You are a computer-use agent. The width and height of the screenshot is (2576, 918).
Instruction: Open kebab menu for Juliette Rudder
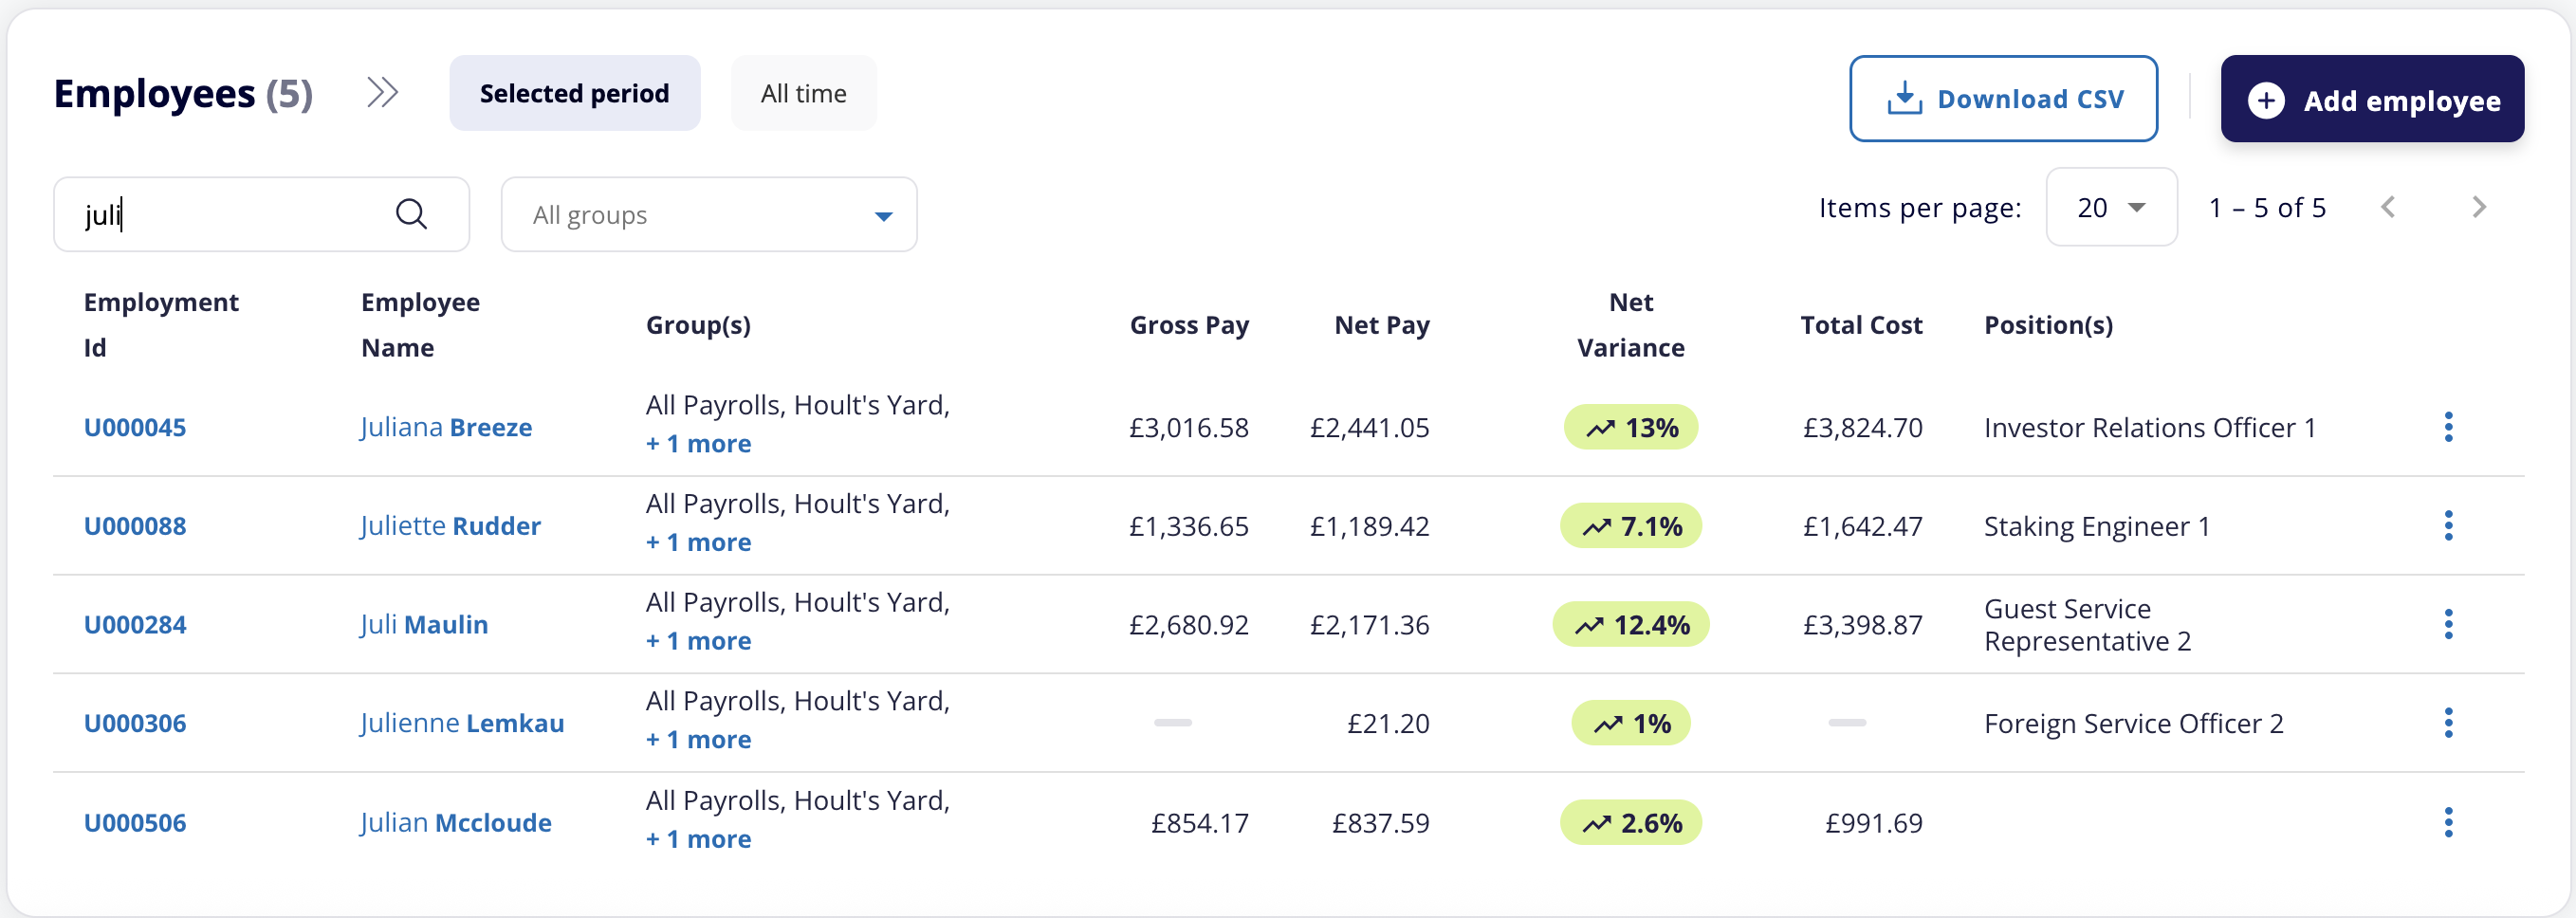2448,526
